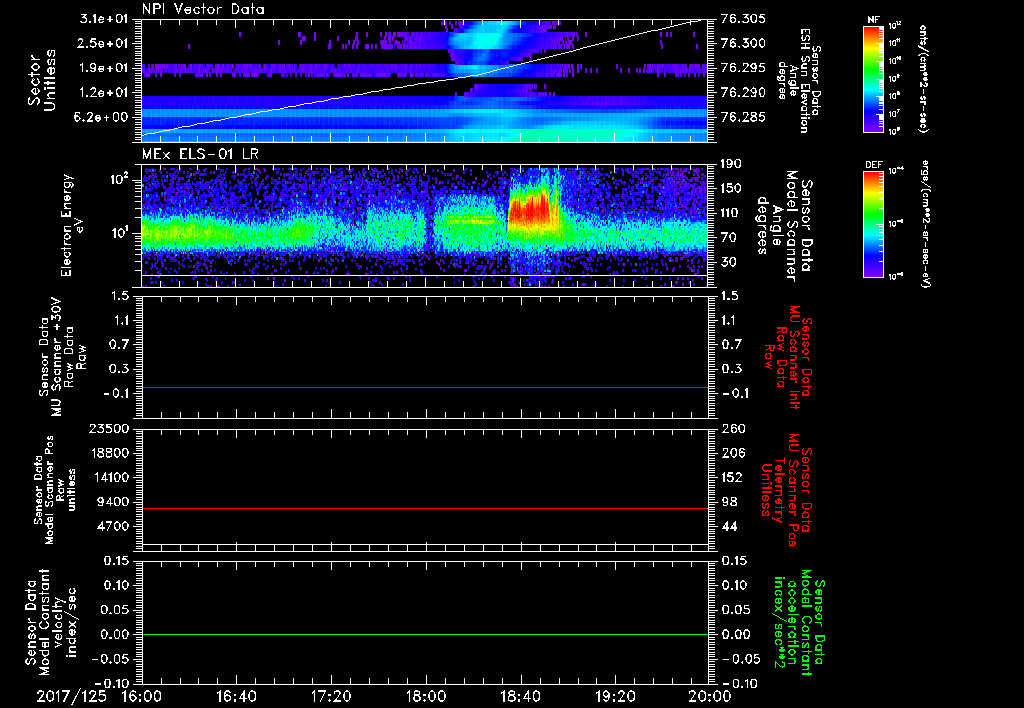Click the NF rainbow color bar
1024x708 pixels.
point(874,79)
